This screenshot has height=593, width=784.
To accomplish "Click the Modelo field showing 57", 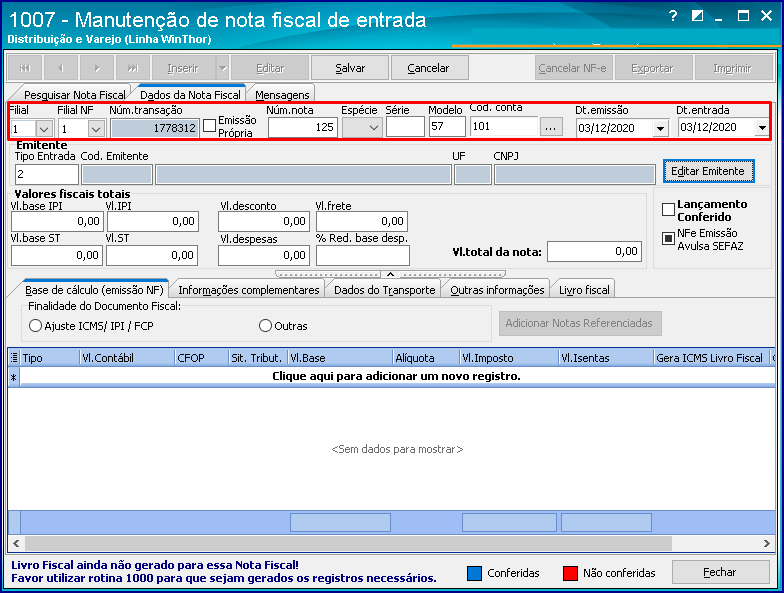I will [447, 126].
